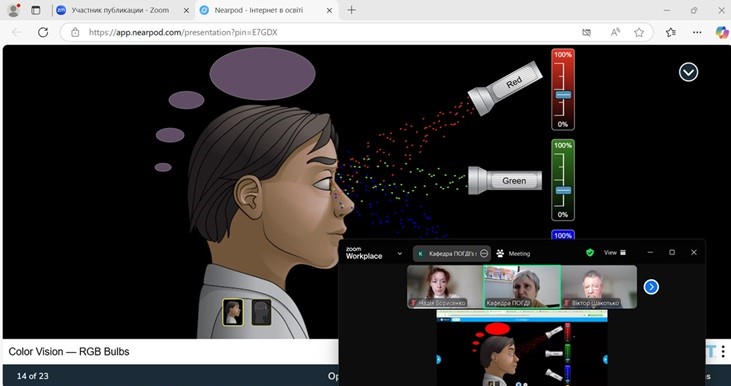731x386 pixels.
Task: Expand the circled down-chevron in presentation
Action: 688,72
